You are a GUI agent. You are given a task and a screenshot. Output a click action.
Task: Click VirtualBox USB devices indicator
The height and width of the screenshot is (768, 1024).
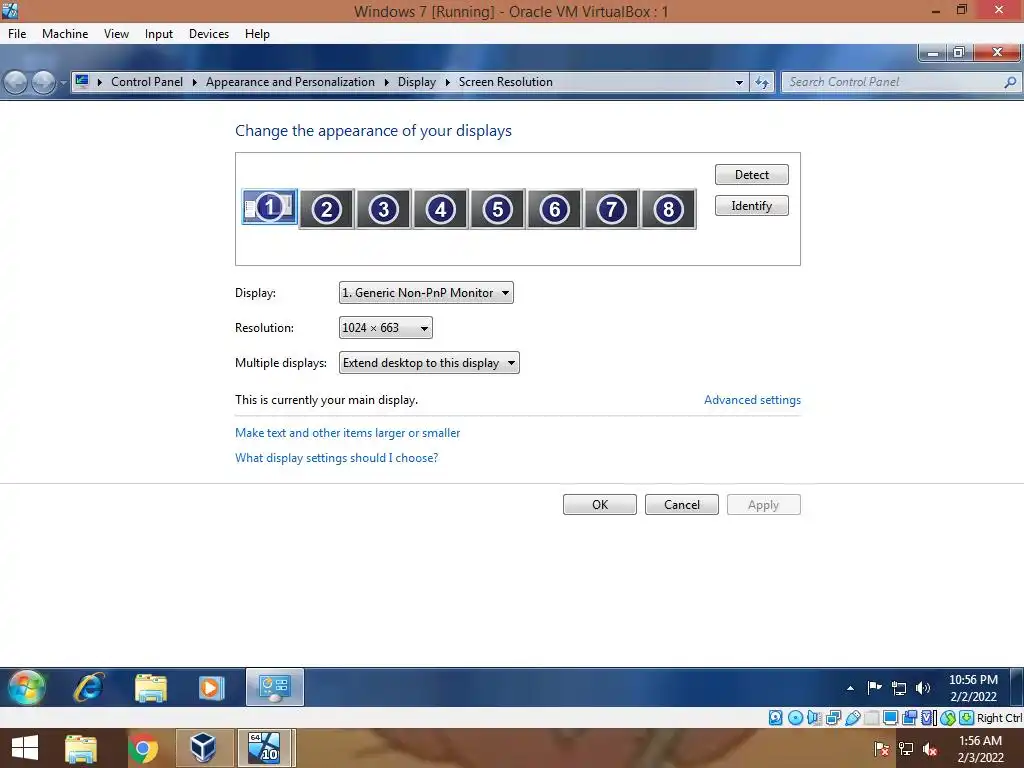(x=852, y=718)
